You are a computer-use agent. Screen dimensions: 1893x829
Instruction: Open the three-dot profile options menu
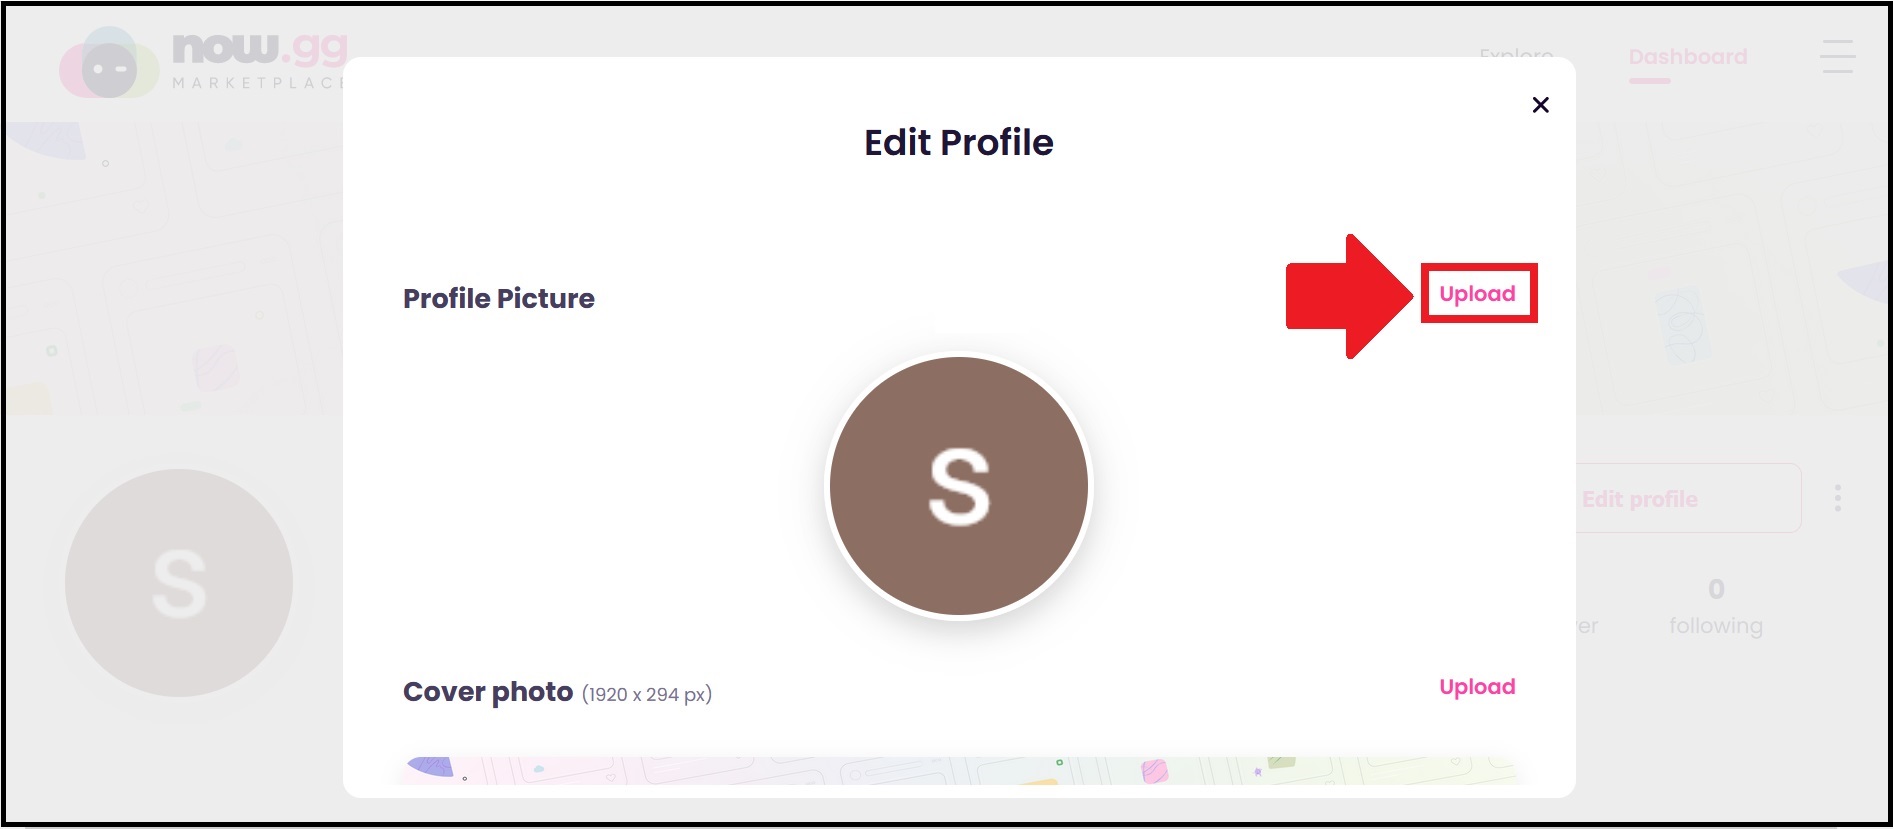coord(1838,498)
